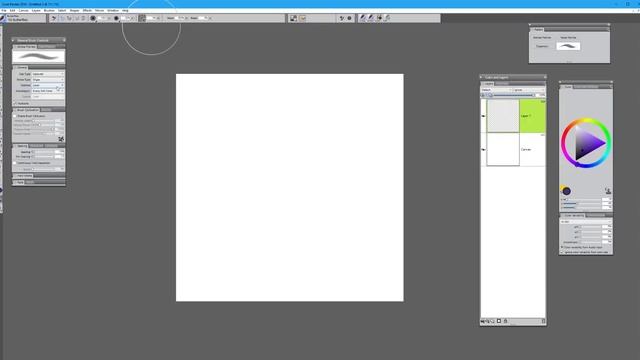Viewport: 640px width, 360px height.
Task: Select Layer 1 in the Layers list
Action: coord(532,116)
